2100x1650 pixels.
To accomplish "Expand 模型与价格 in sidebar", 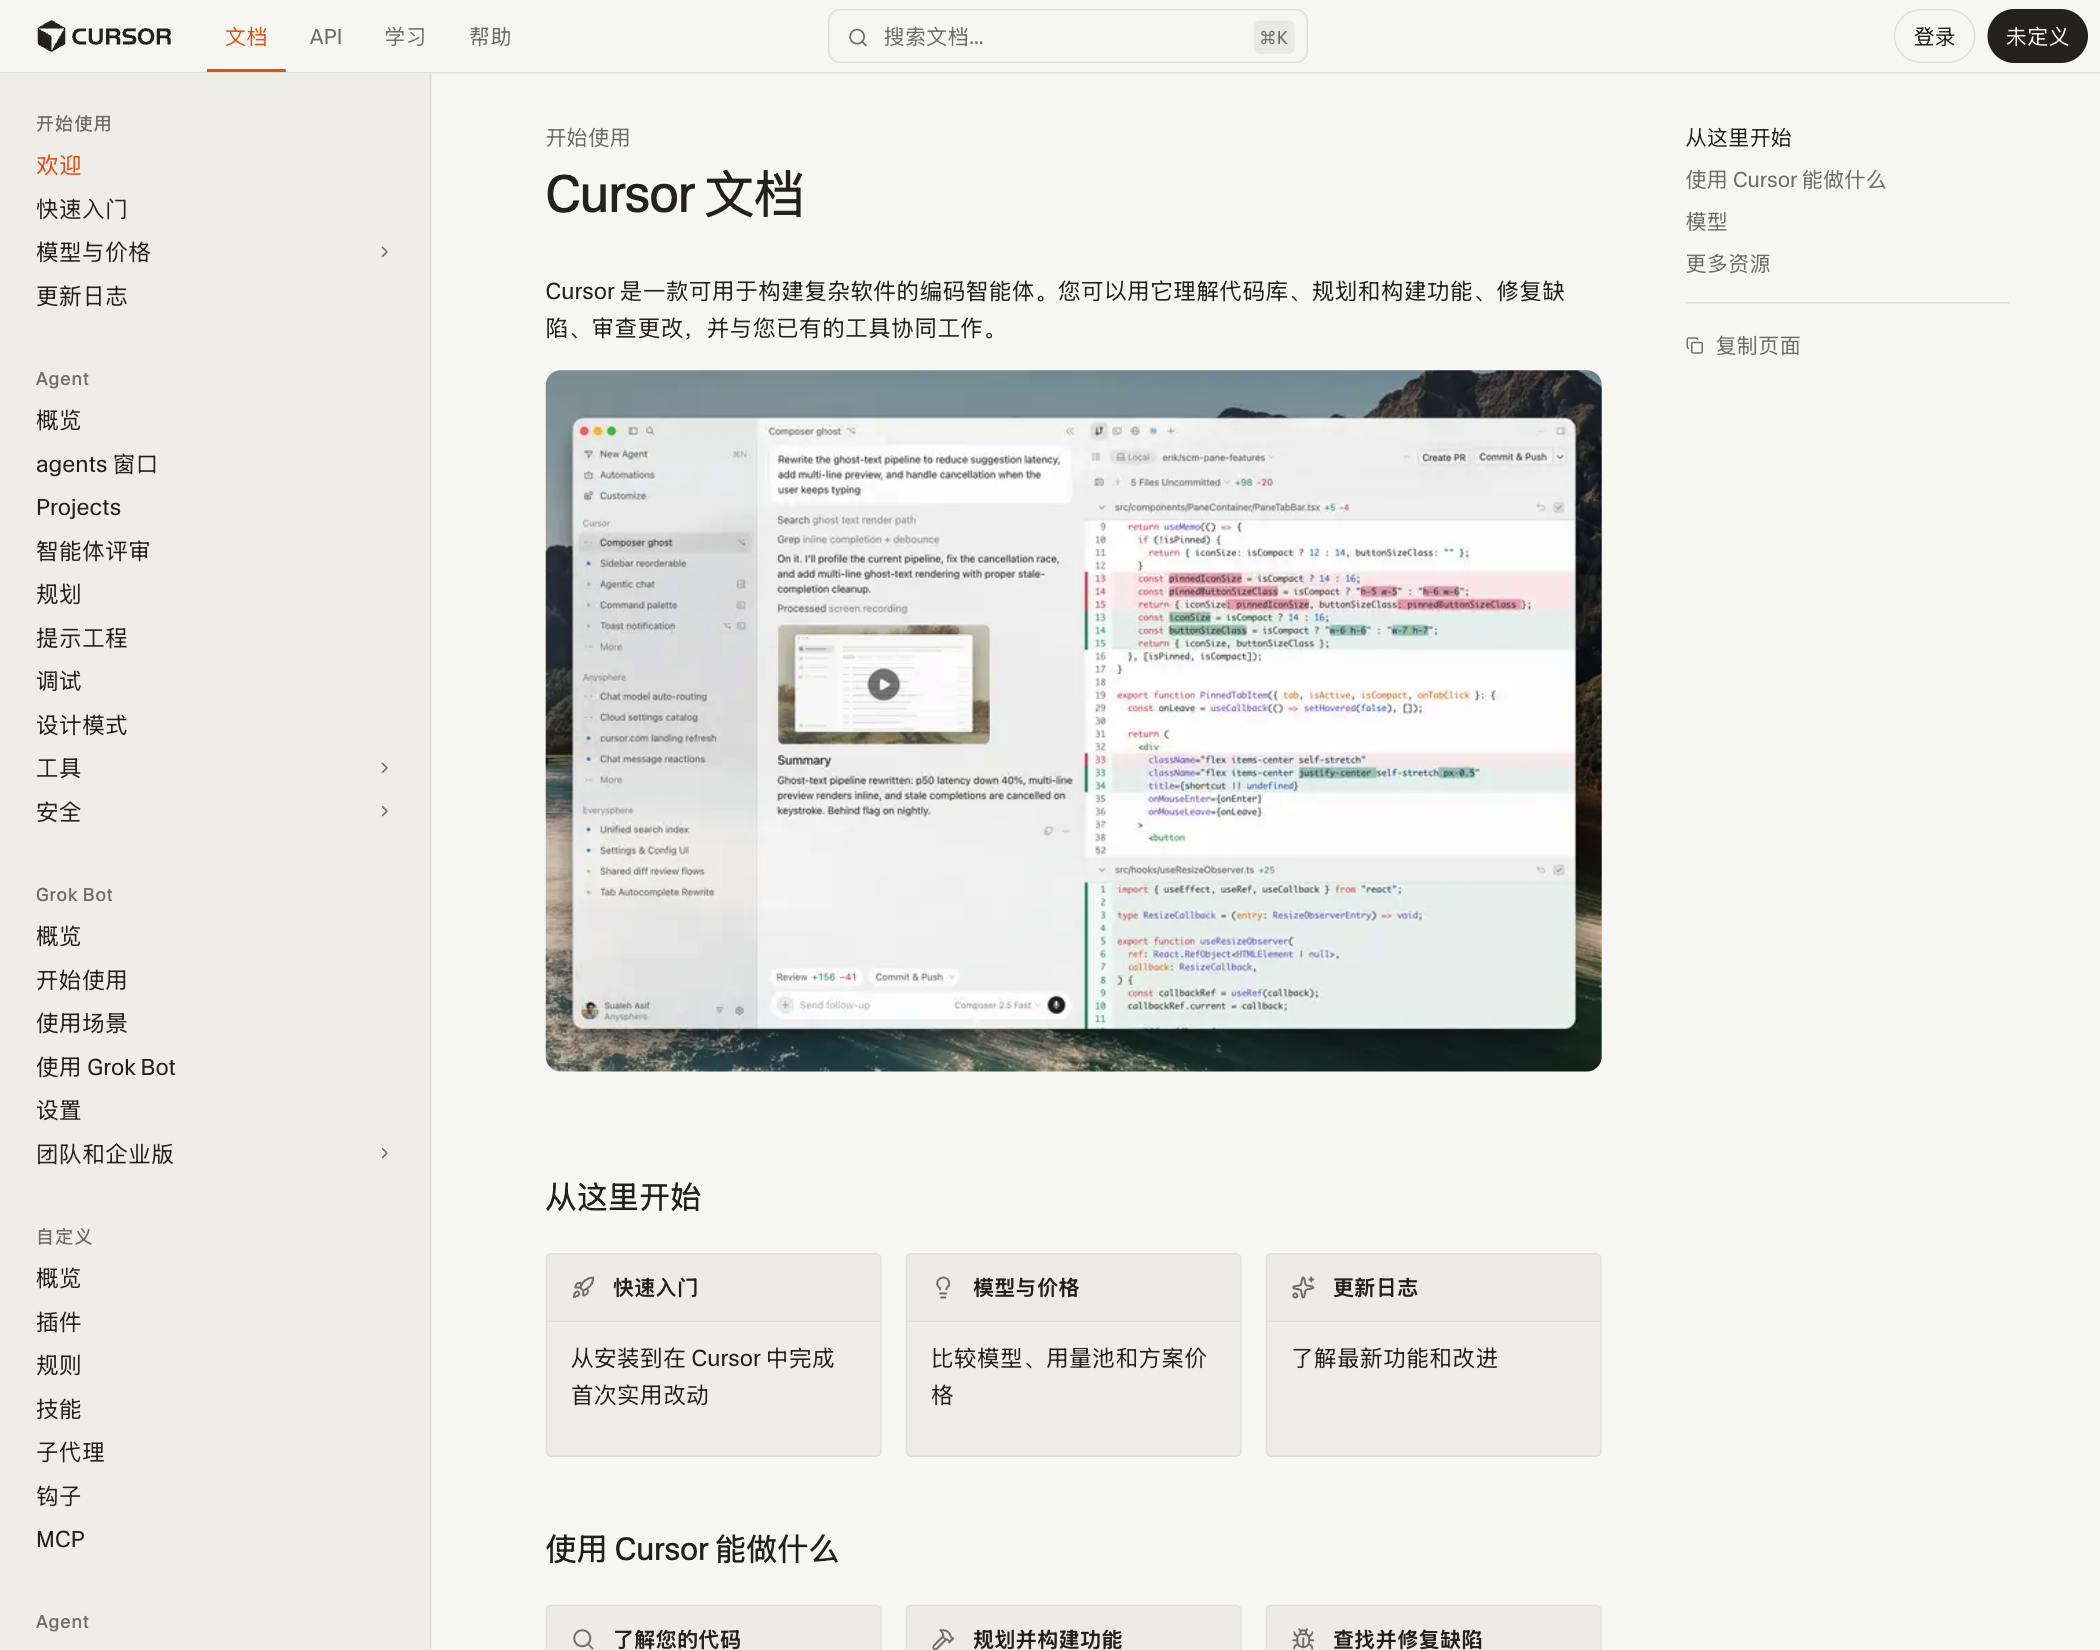I will (385, 252).
